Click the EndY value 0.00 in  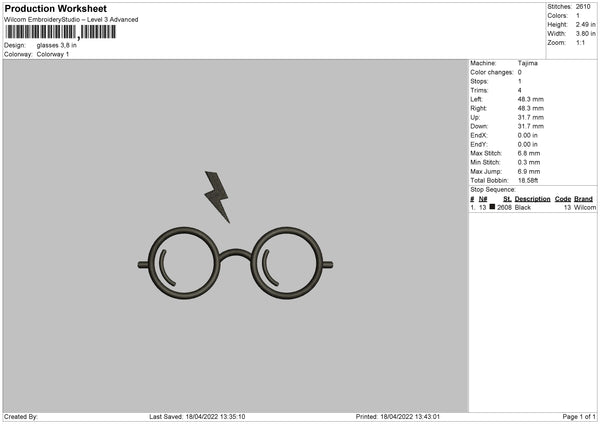527,144
